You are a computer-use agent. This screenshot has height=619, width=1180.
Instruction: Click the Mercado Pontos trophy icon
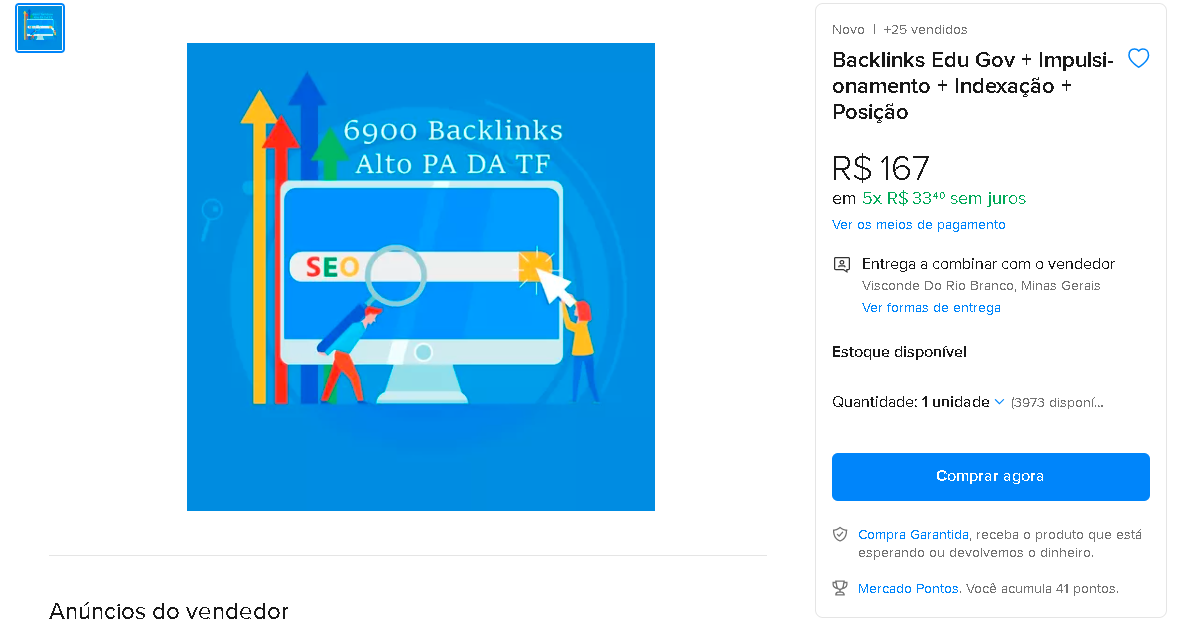click(840, 588)
